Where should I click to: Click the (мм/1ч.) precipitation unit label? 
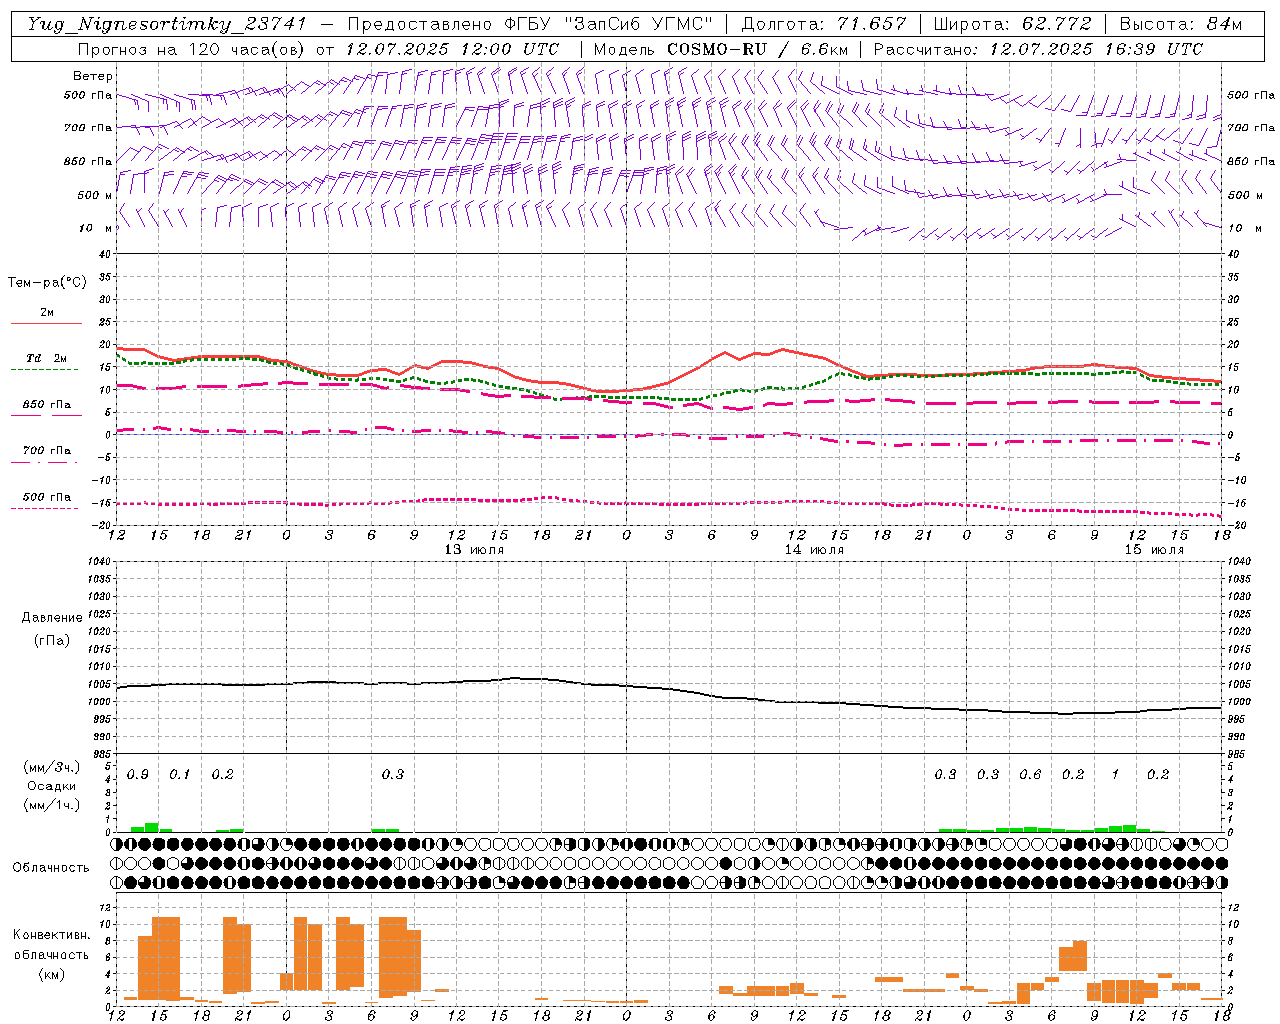tap(52, 805)
